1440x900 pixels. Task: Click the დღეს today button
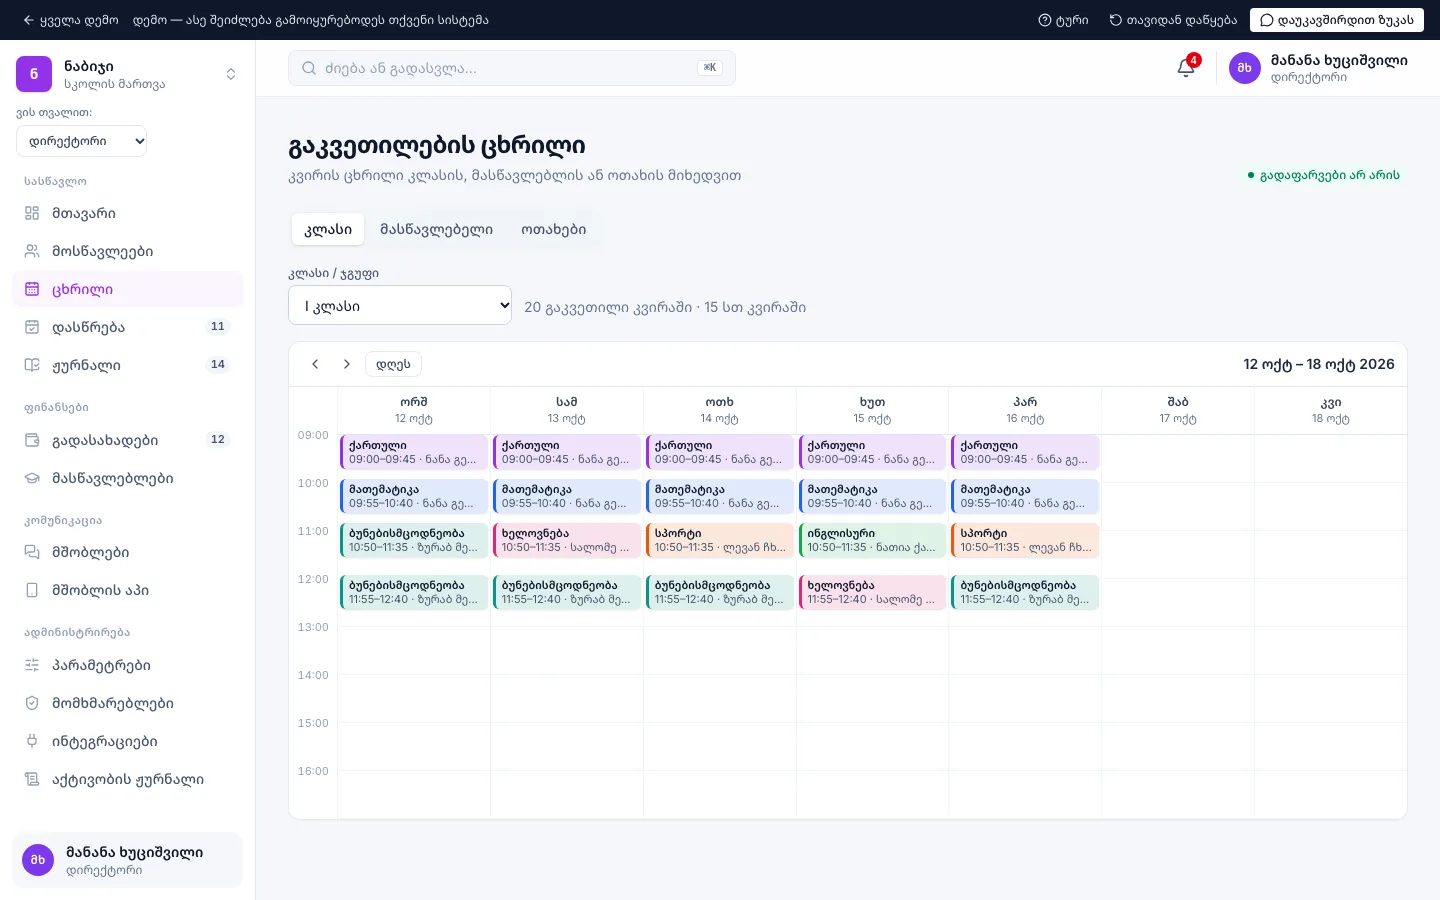(x=393, y=364)
